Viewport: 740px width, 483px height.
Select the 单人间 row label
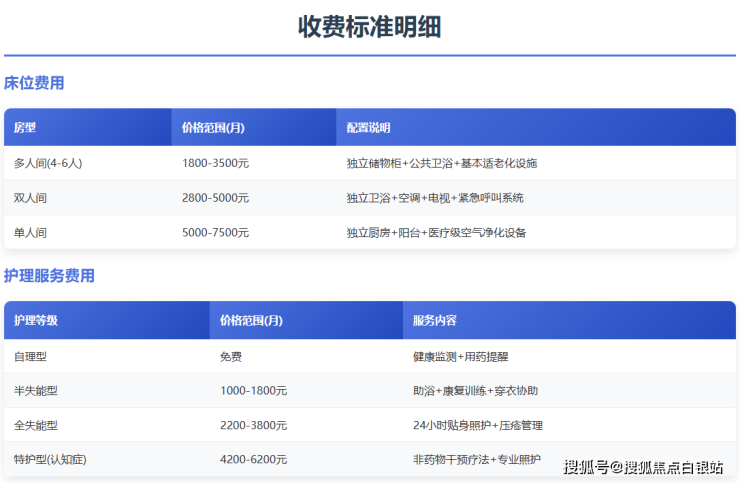coord(30,233)
